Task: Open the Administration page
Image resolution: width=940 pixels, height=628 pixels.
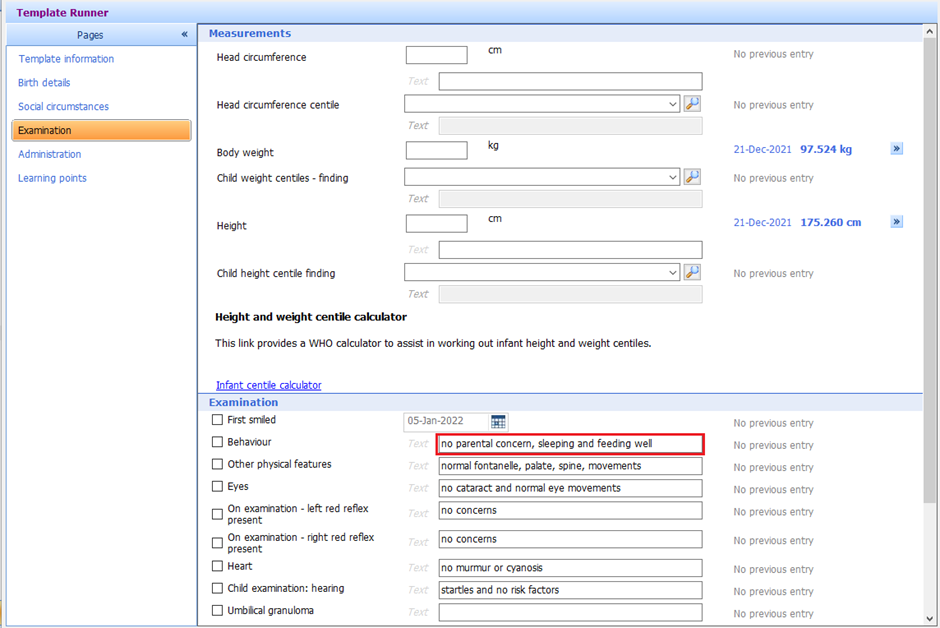Action: pos(48,154)
